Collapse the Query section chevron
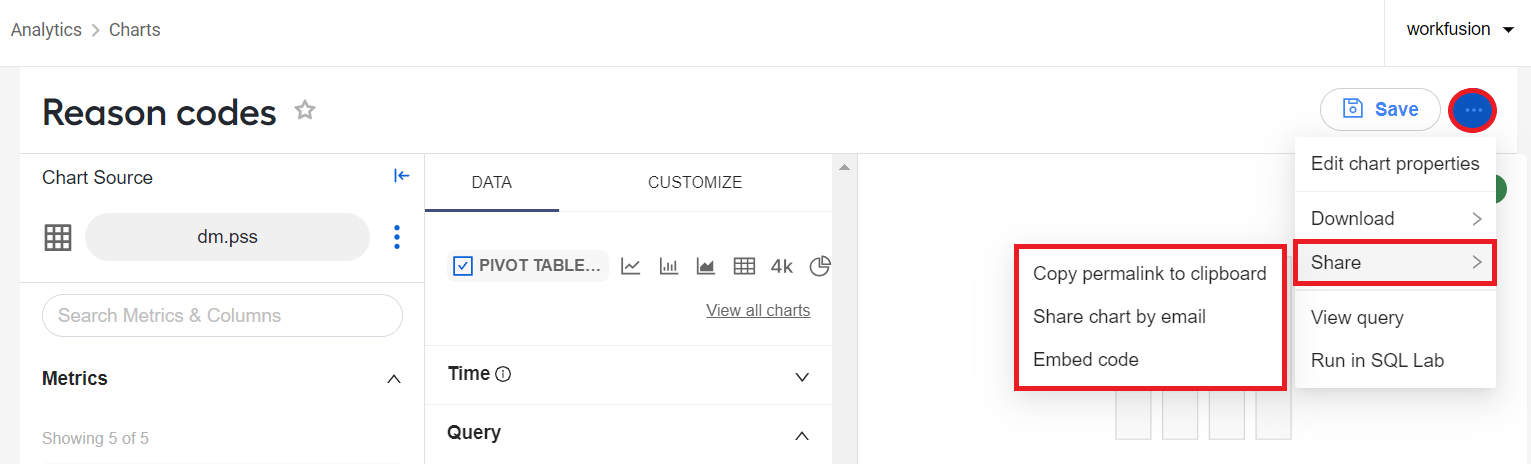The width and height of the screenshot is (1531, 464). (x=801, y=436)
